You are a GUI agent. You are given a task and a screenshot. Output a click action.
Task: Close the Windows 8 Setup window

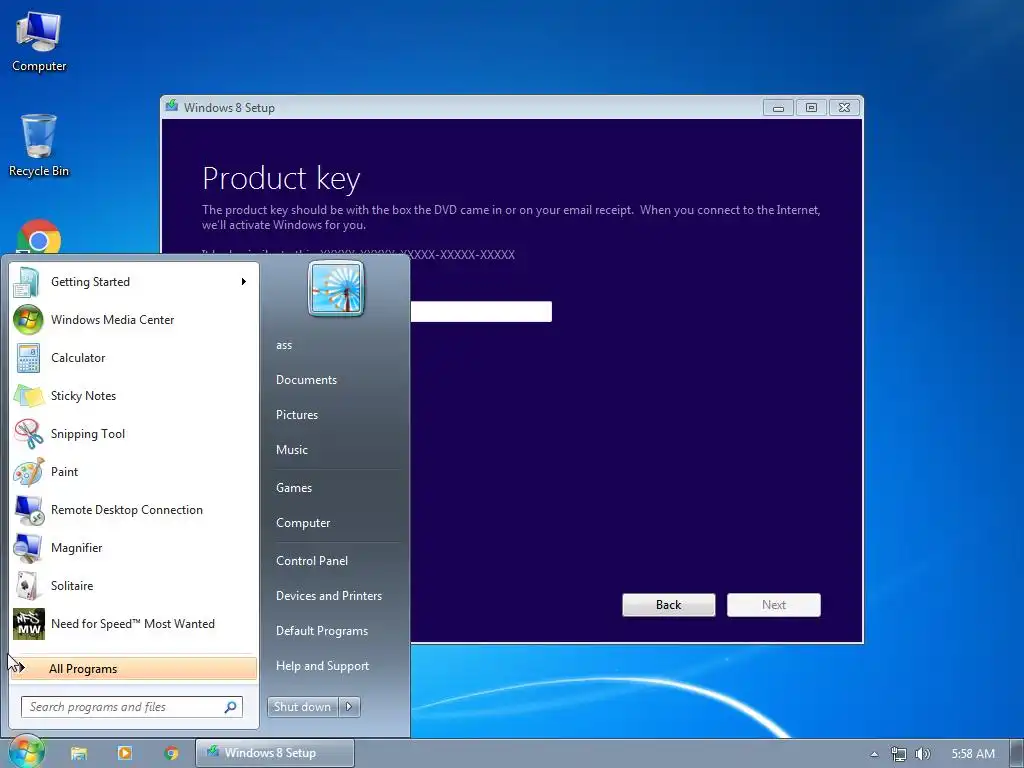click(844, 107)
